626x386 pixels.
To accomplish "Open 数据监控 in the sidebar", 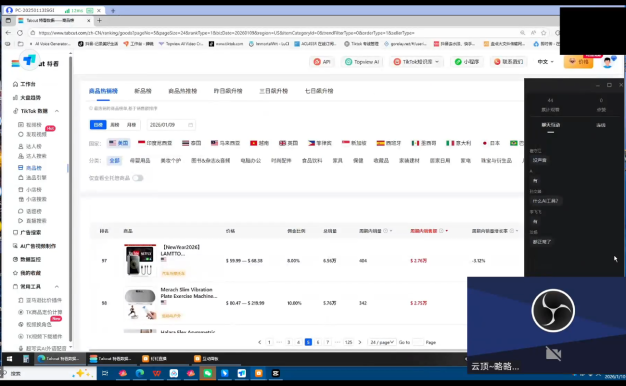I will click(x=27, y=259).
